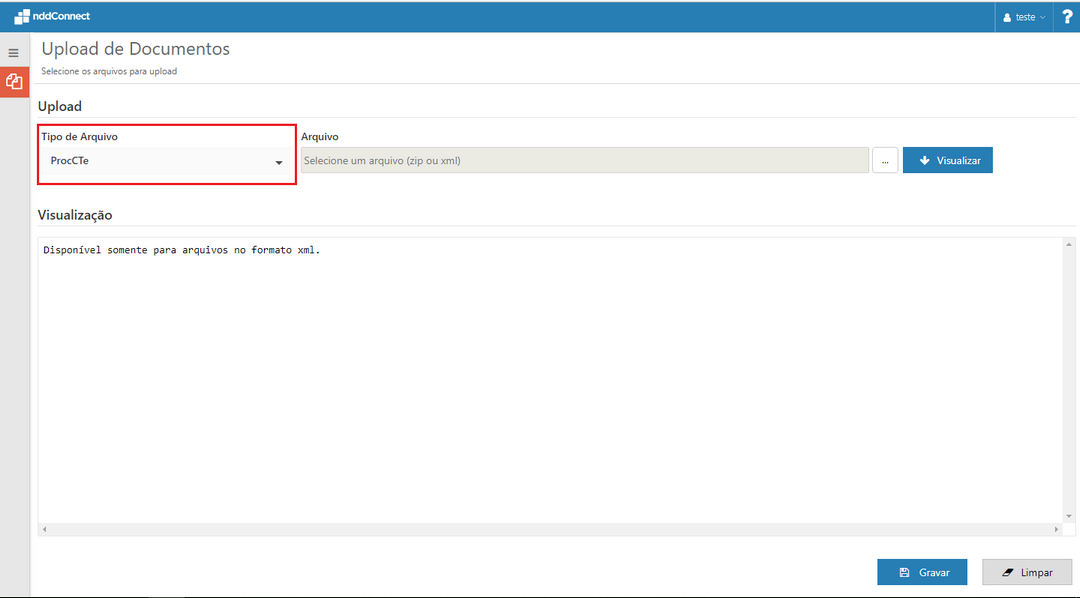Click the Visualizar button
Image resolution: width=1080 pixels, height=598 pixels.
948,161
